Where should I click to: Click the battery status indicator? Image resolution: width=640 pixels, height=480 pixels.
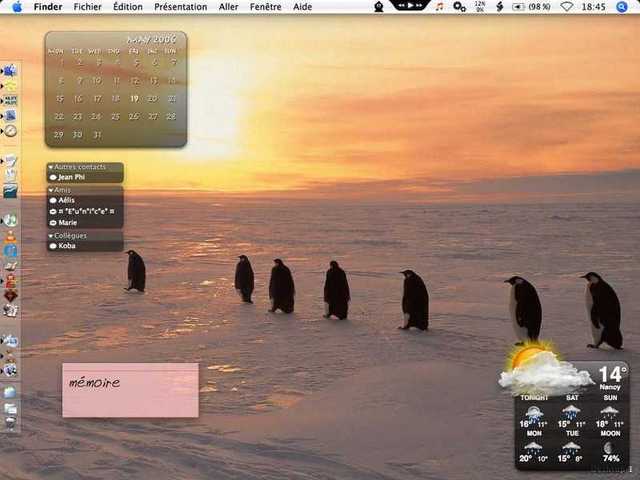click(x=537, y=7)
